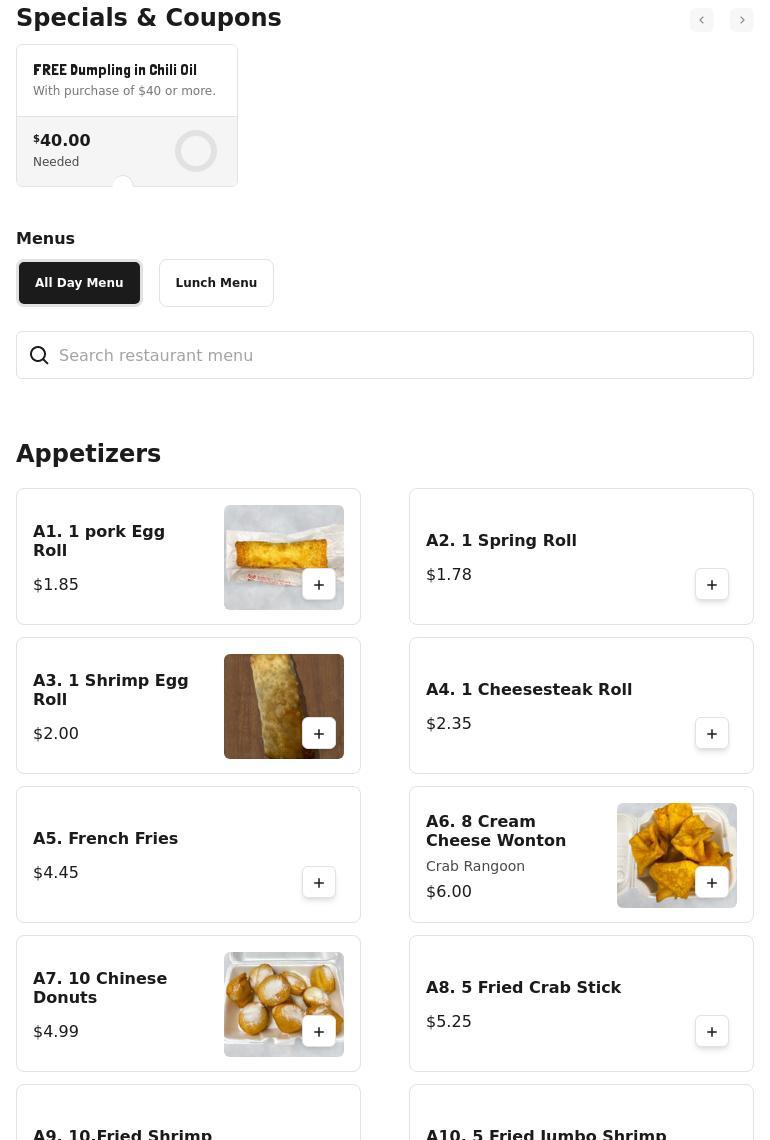Open the A4 1 Cheesesteak Roll title

point(529,689)
